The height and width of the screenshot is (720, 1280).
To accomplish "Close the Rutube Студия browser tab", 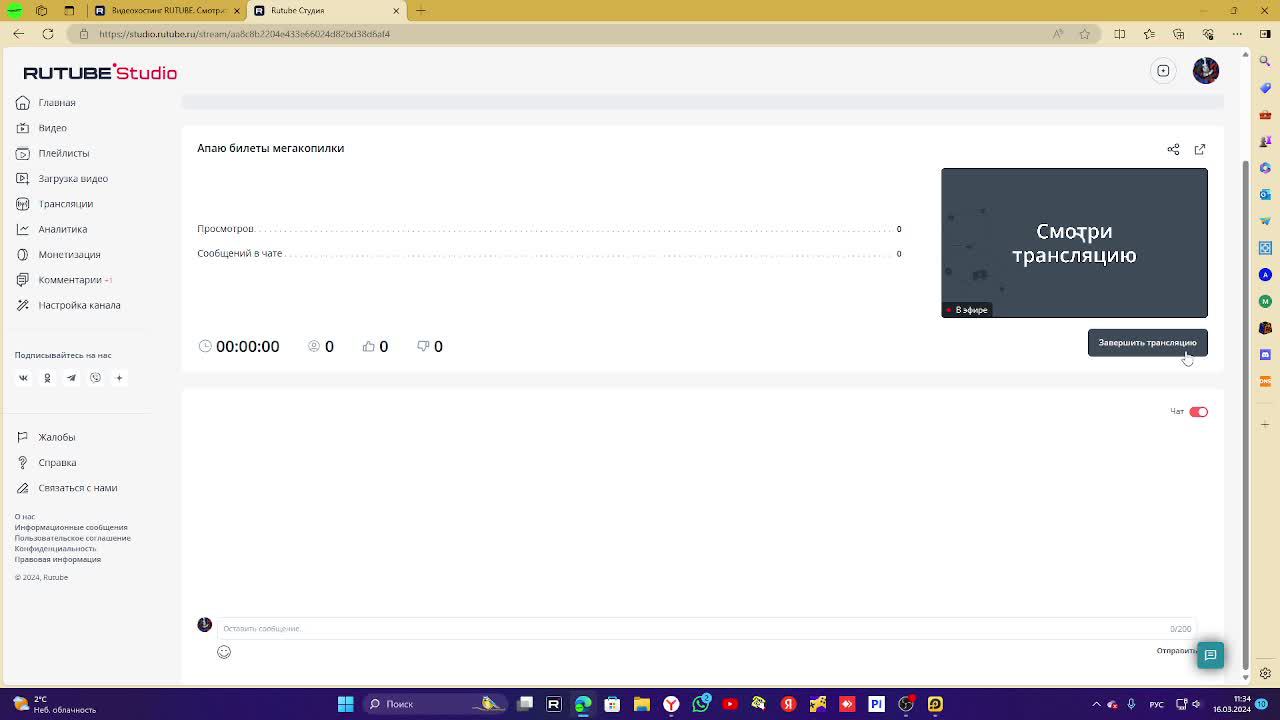I will 396,11.
